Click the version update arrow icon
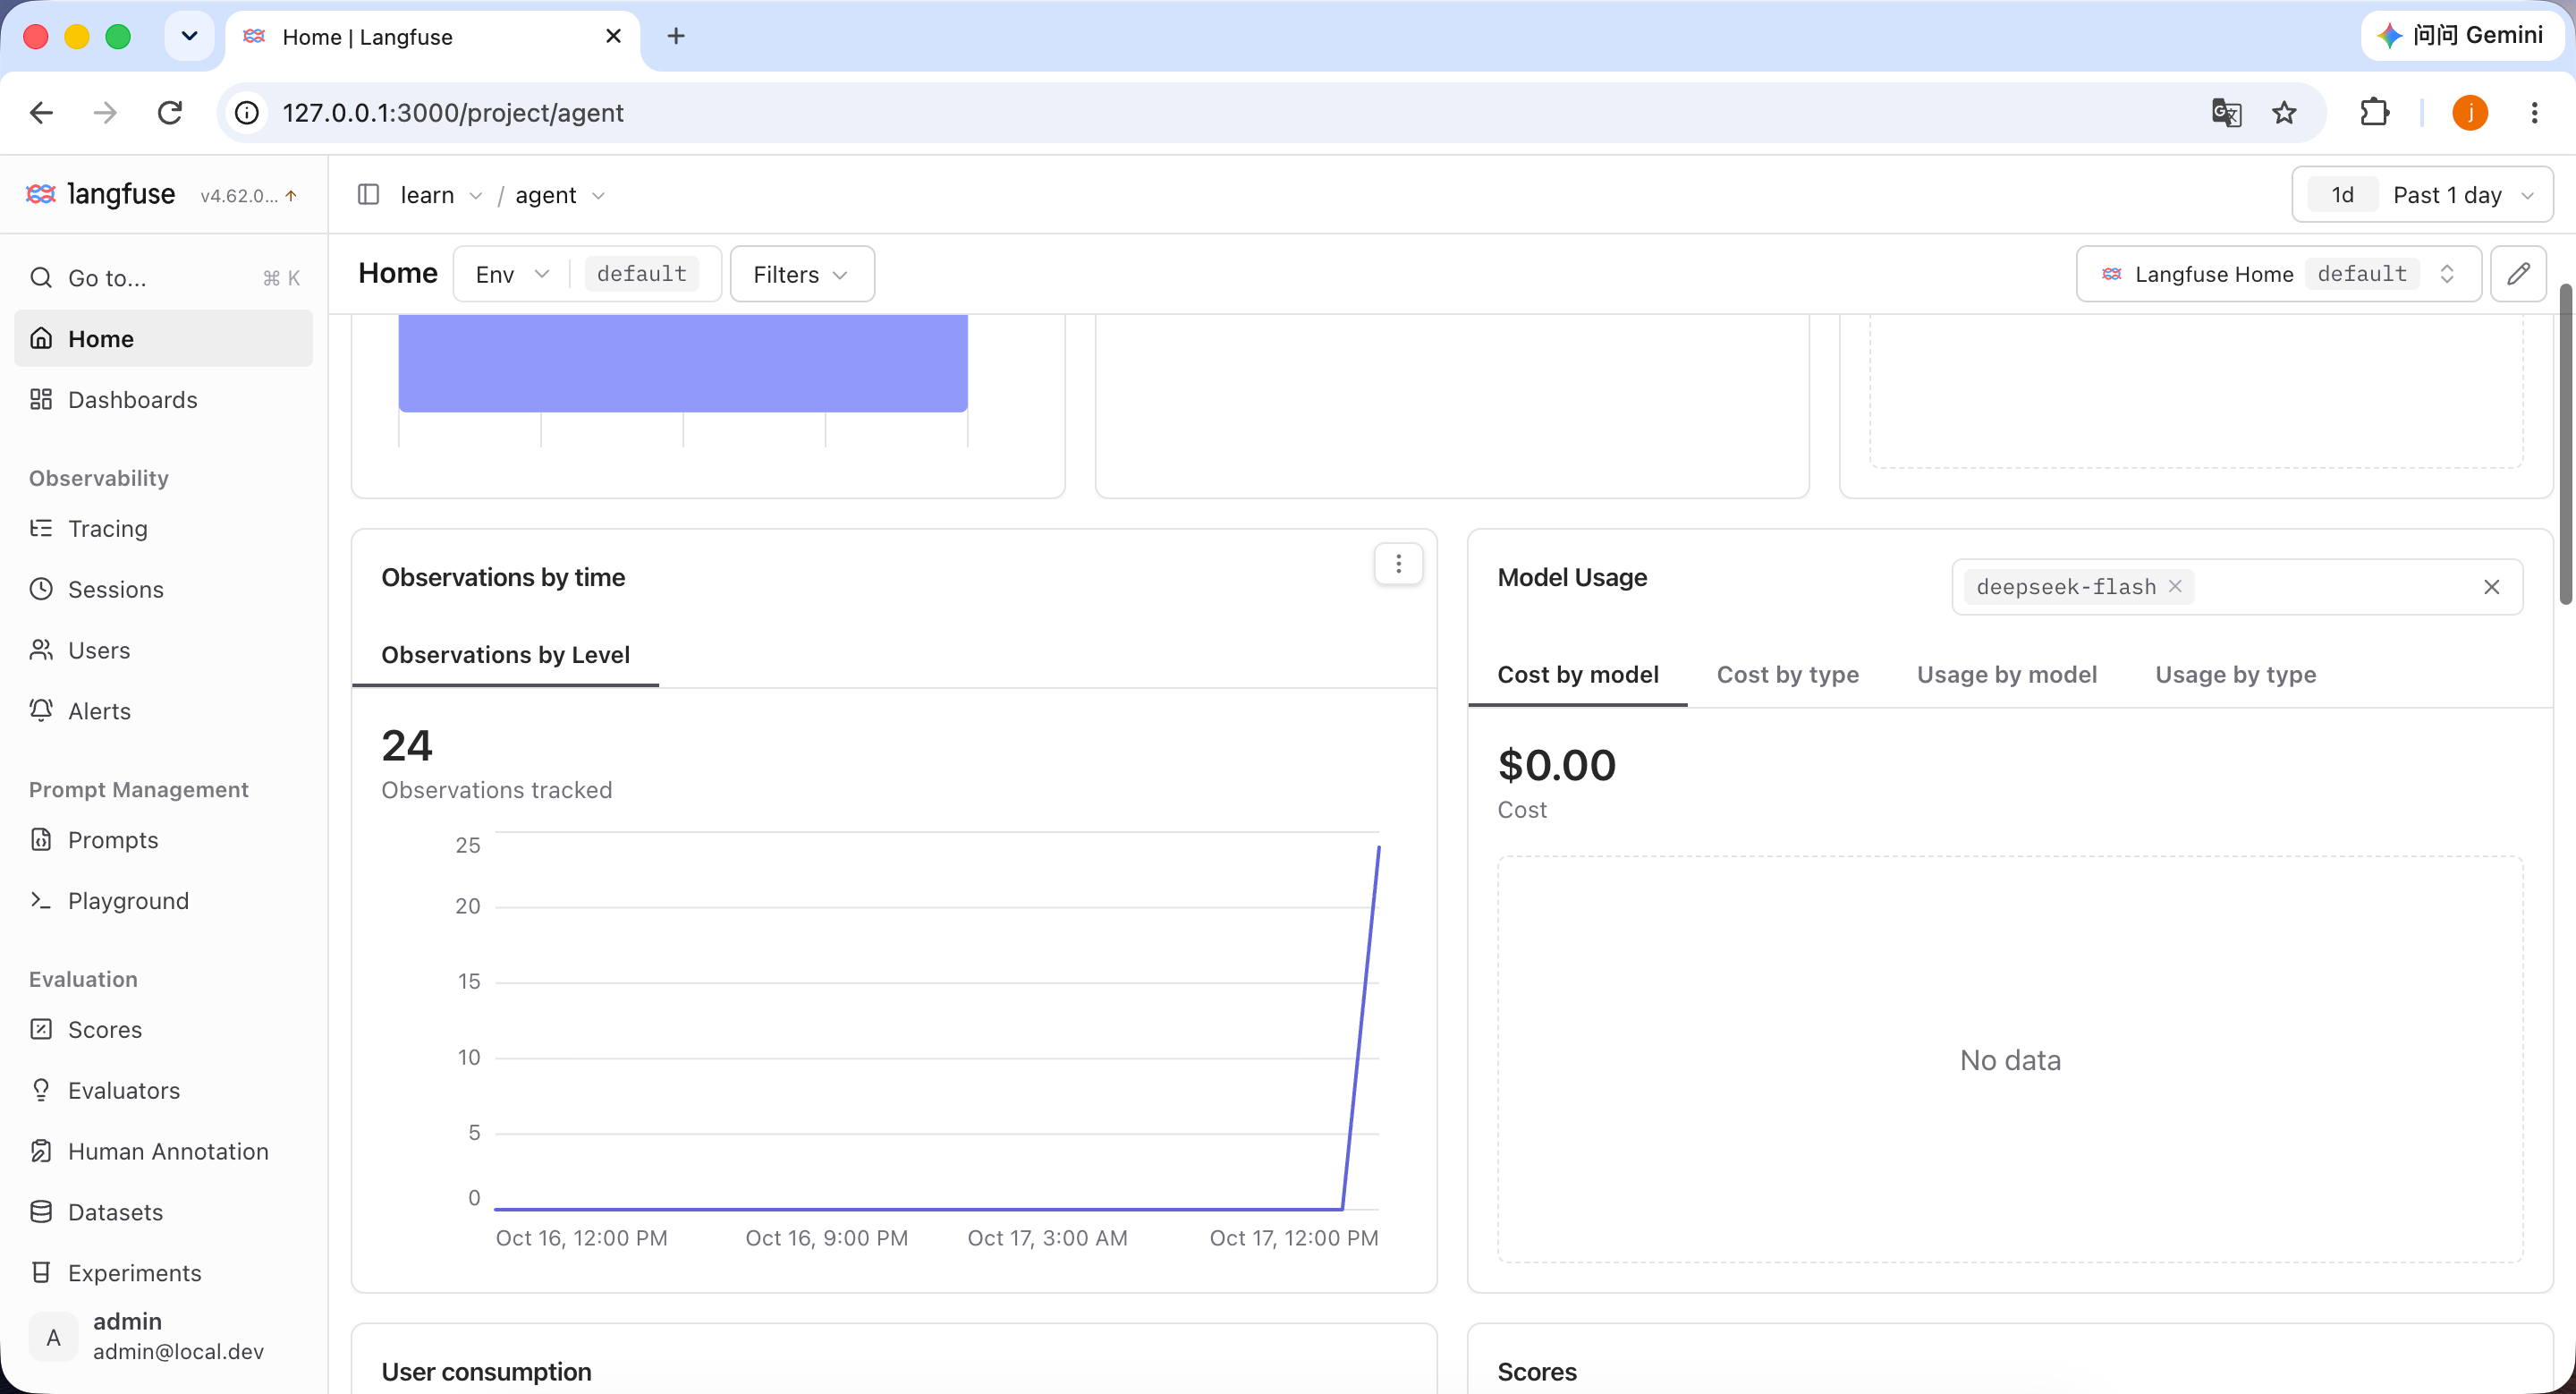This screenshot has height=1394, width=2576. pos(291,195)
